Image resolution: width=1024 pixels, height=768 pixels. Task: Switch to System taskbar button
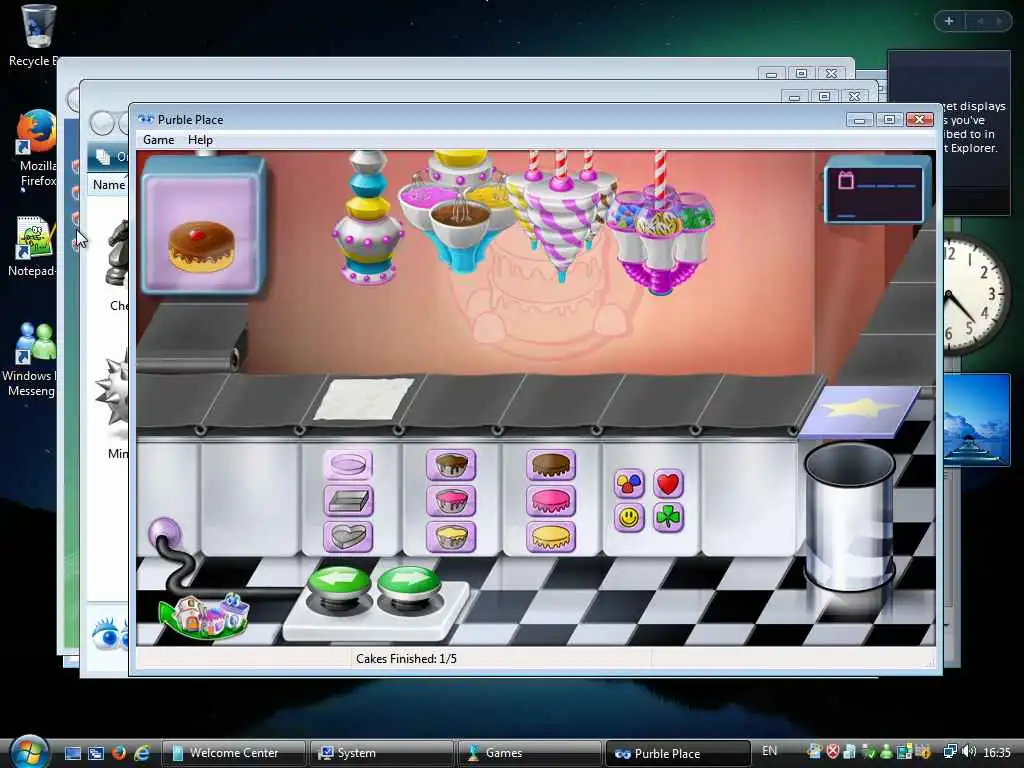(381, 753)
